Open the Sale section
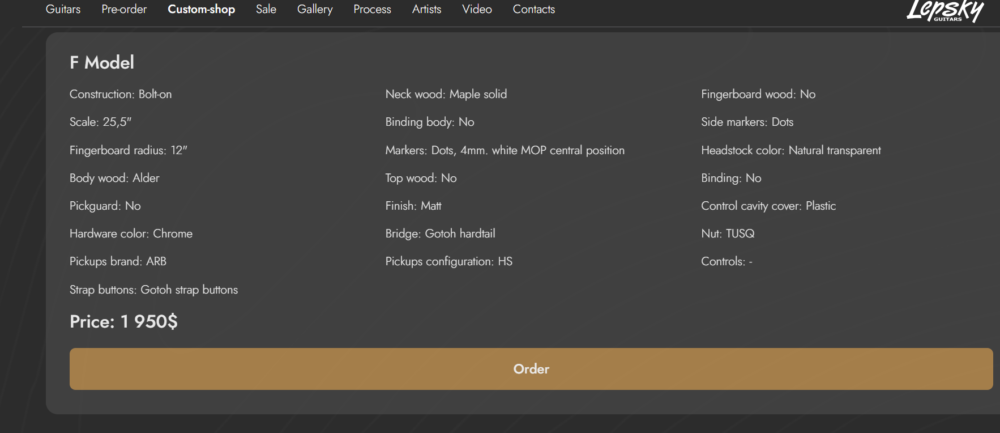The image size is (1000, 433). [x=266, y=10]
